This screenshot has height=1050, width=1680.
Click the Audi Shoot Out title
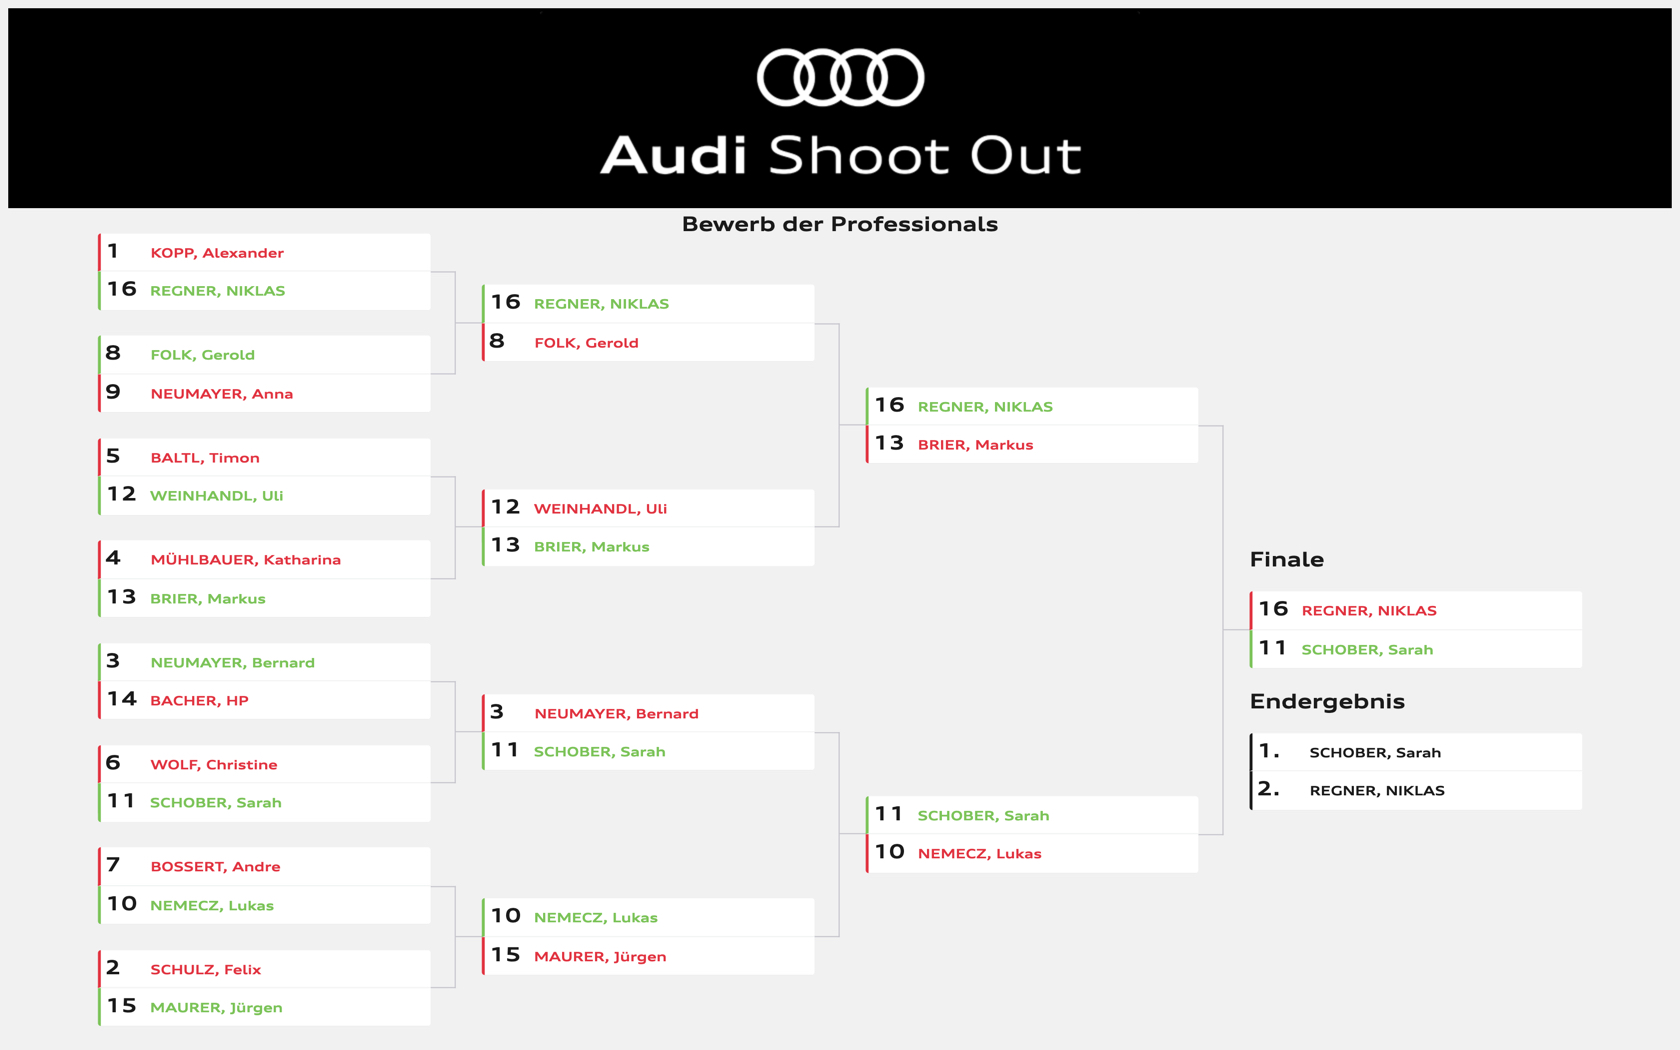click(x=840, y=155)
